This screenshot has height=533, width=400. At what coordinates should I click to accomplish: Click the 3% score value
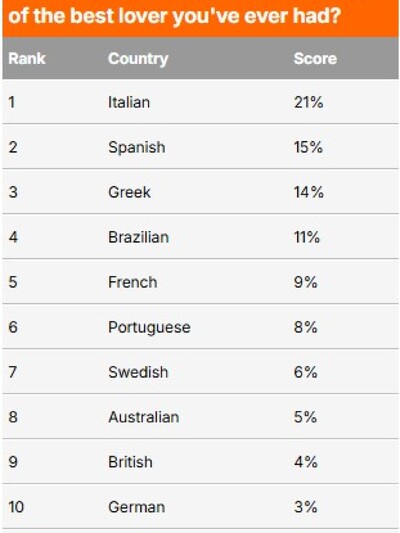(x=305, y=507)
